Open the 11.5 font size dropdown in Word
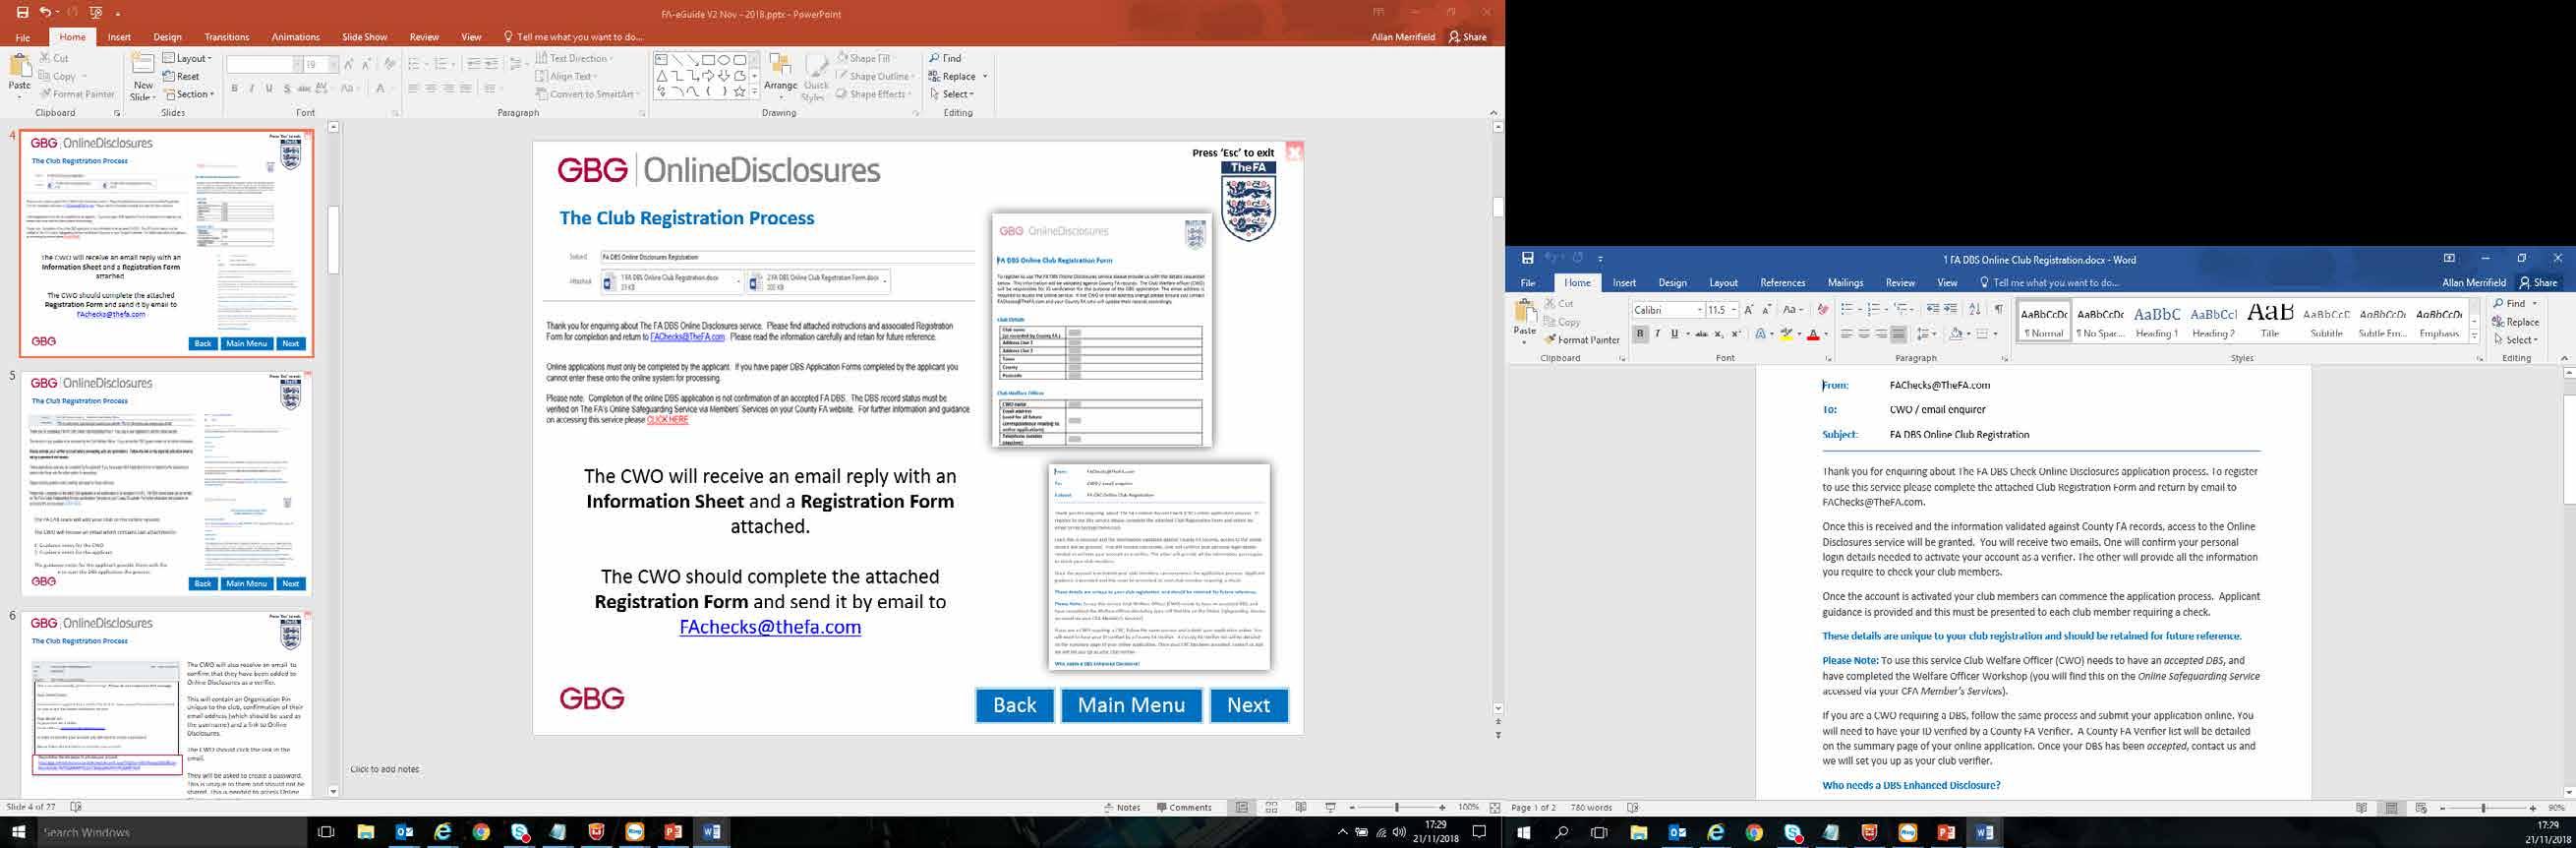 [1734, 310]
